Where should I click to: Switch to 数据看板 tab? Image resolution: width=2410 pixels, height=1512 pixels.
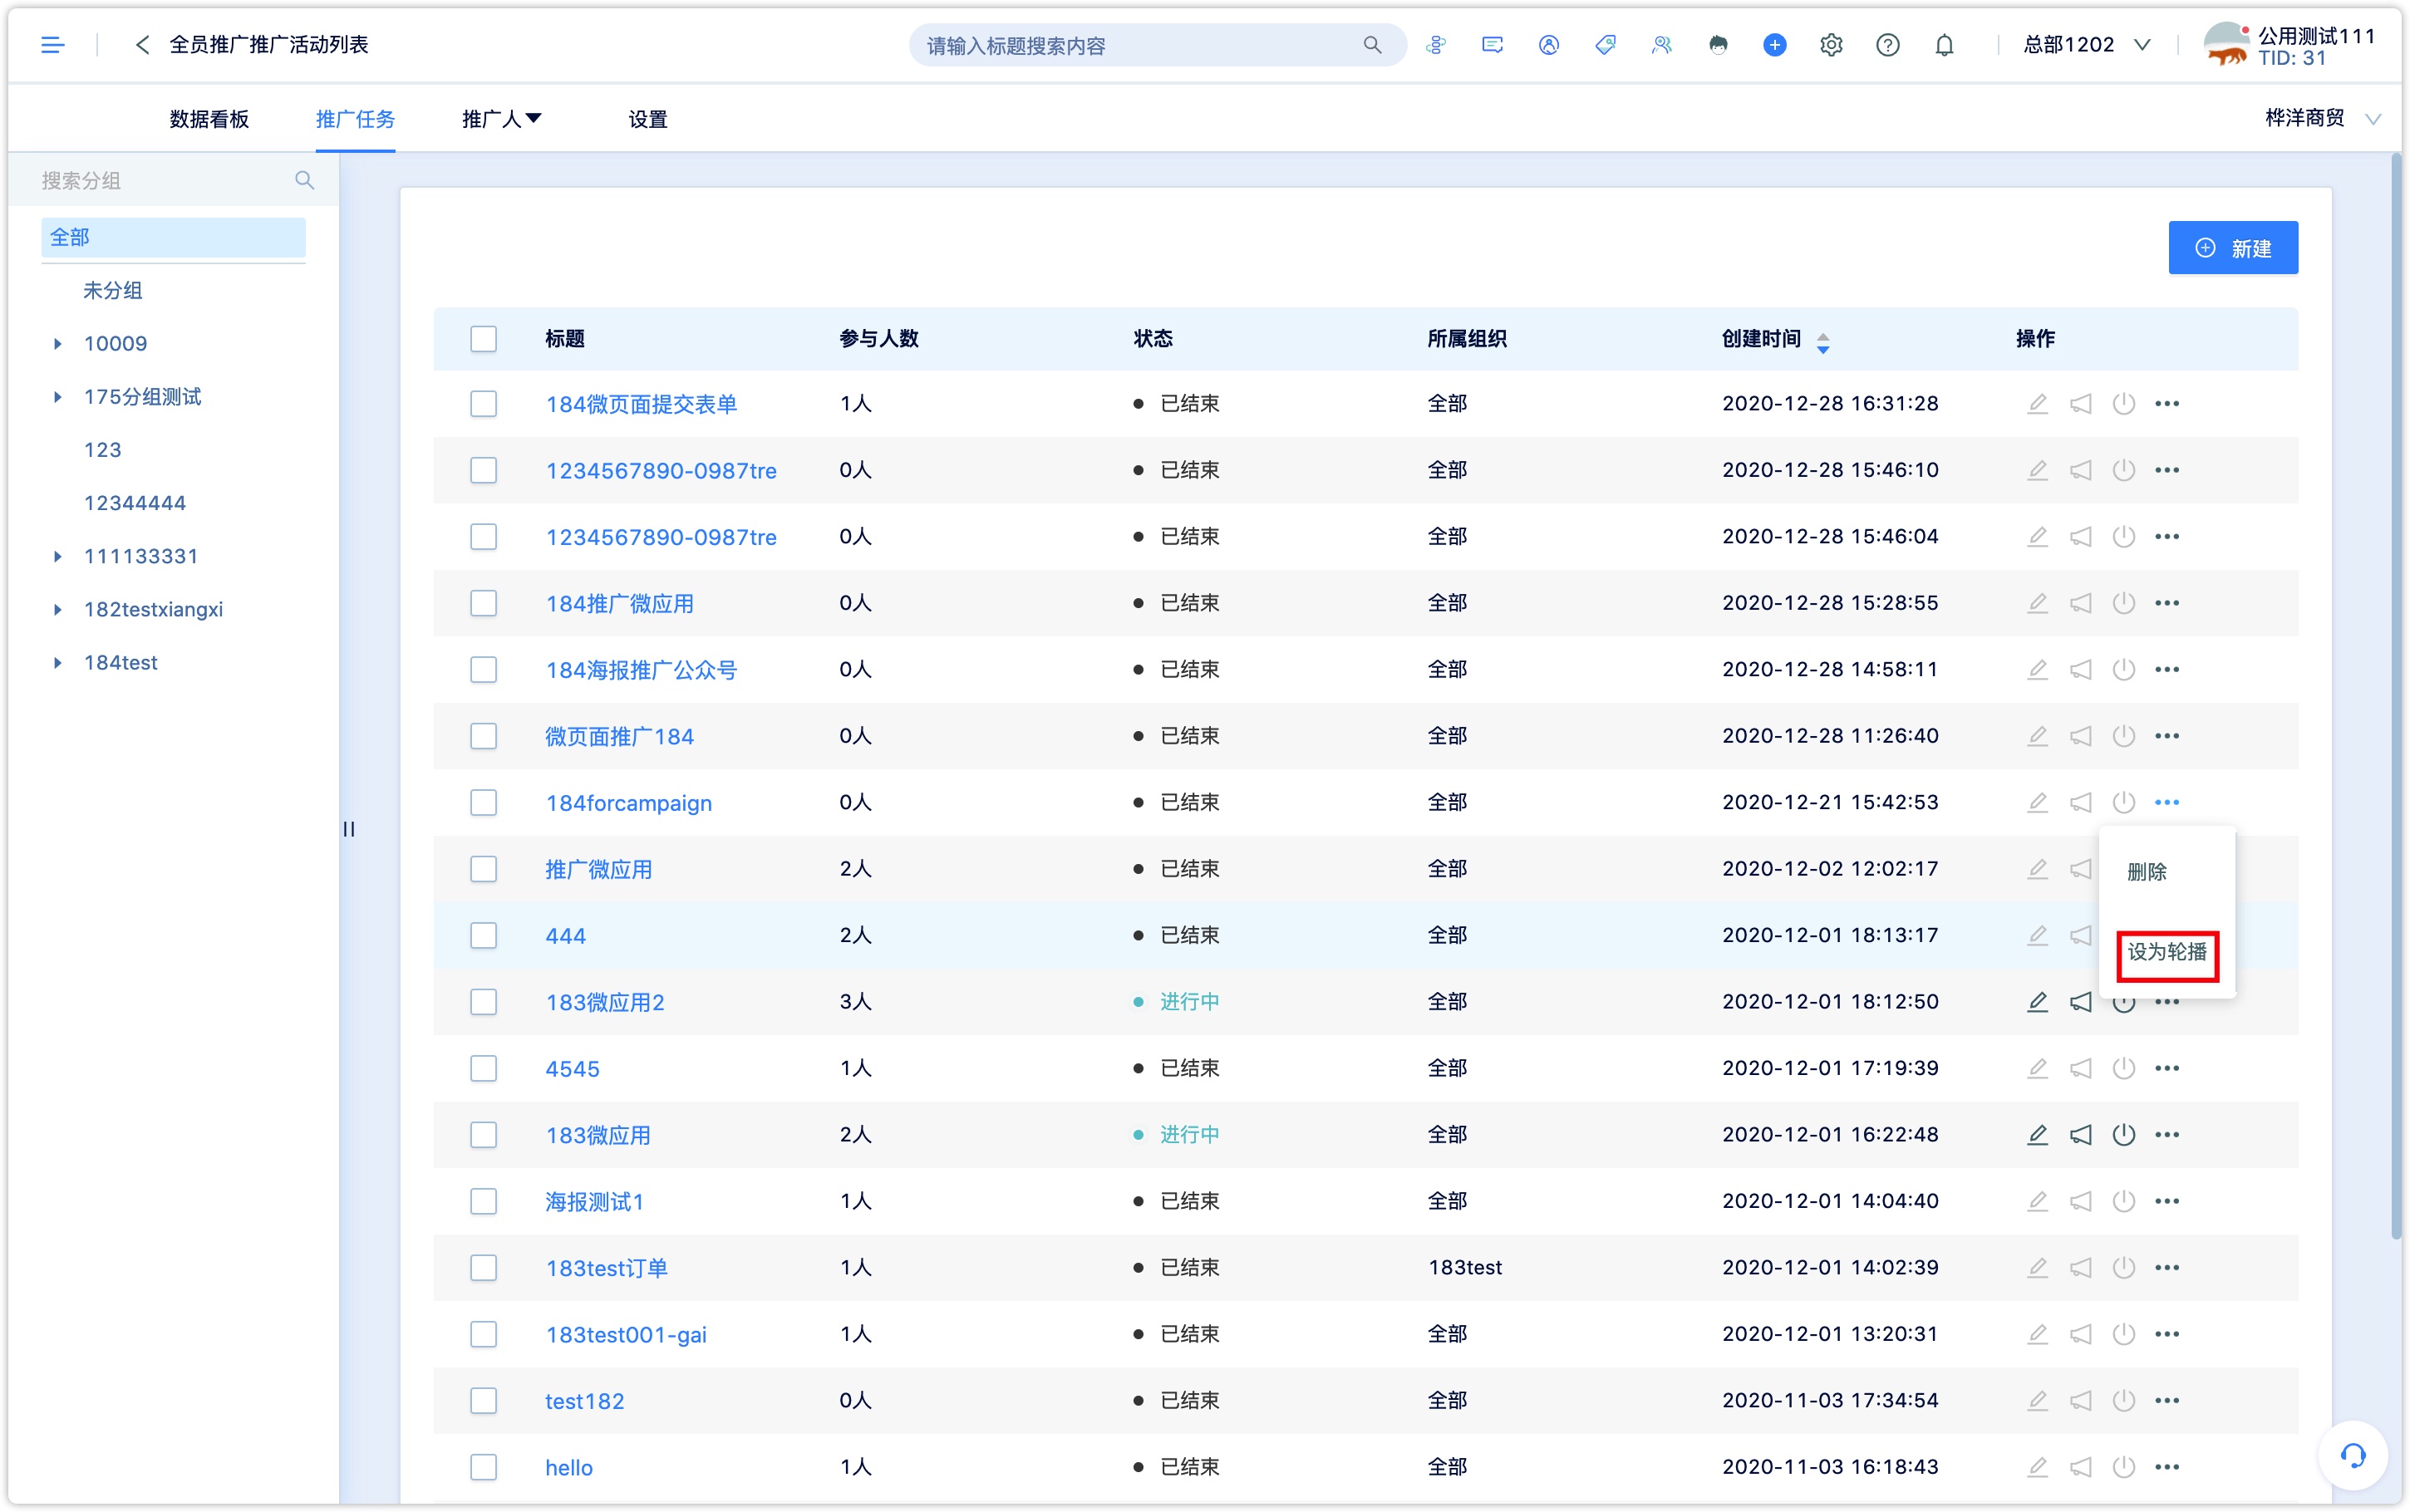coord(209,119)
